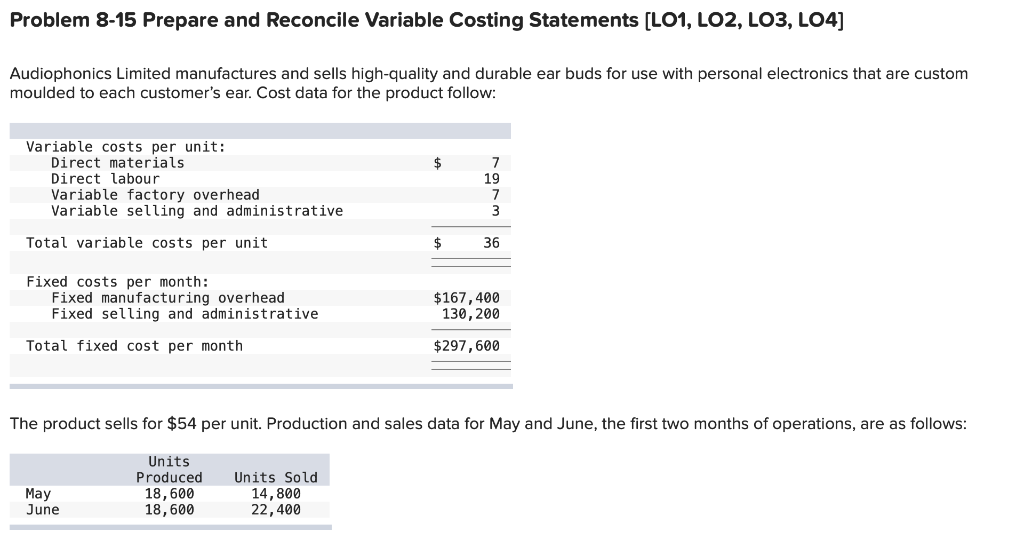
Task: Click the $167,400 fixed overhead amount
Action: tap(466, 298)
